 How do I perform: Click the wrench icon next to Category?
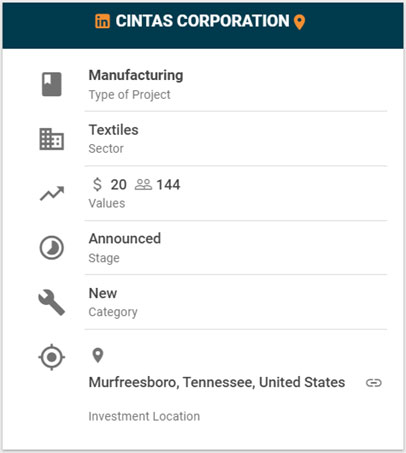[x=52, y=302]
